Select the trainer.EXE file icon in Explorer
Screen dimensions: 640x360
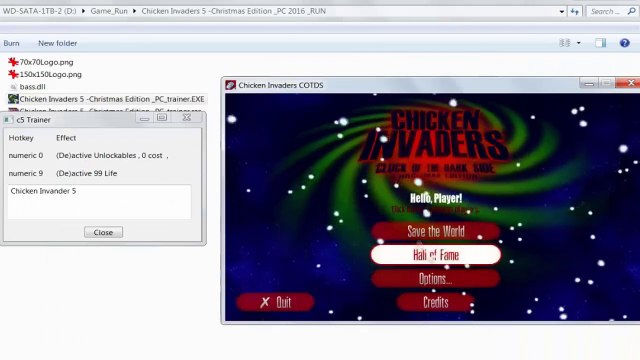pyautogui.click(x=13, y=99)
